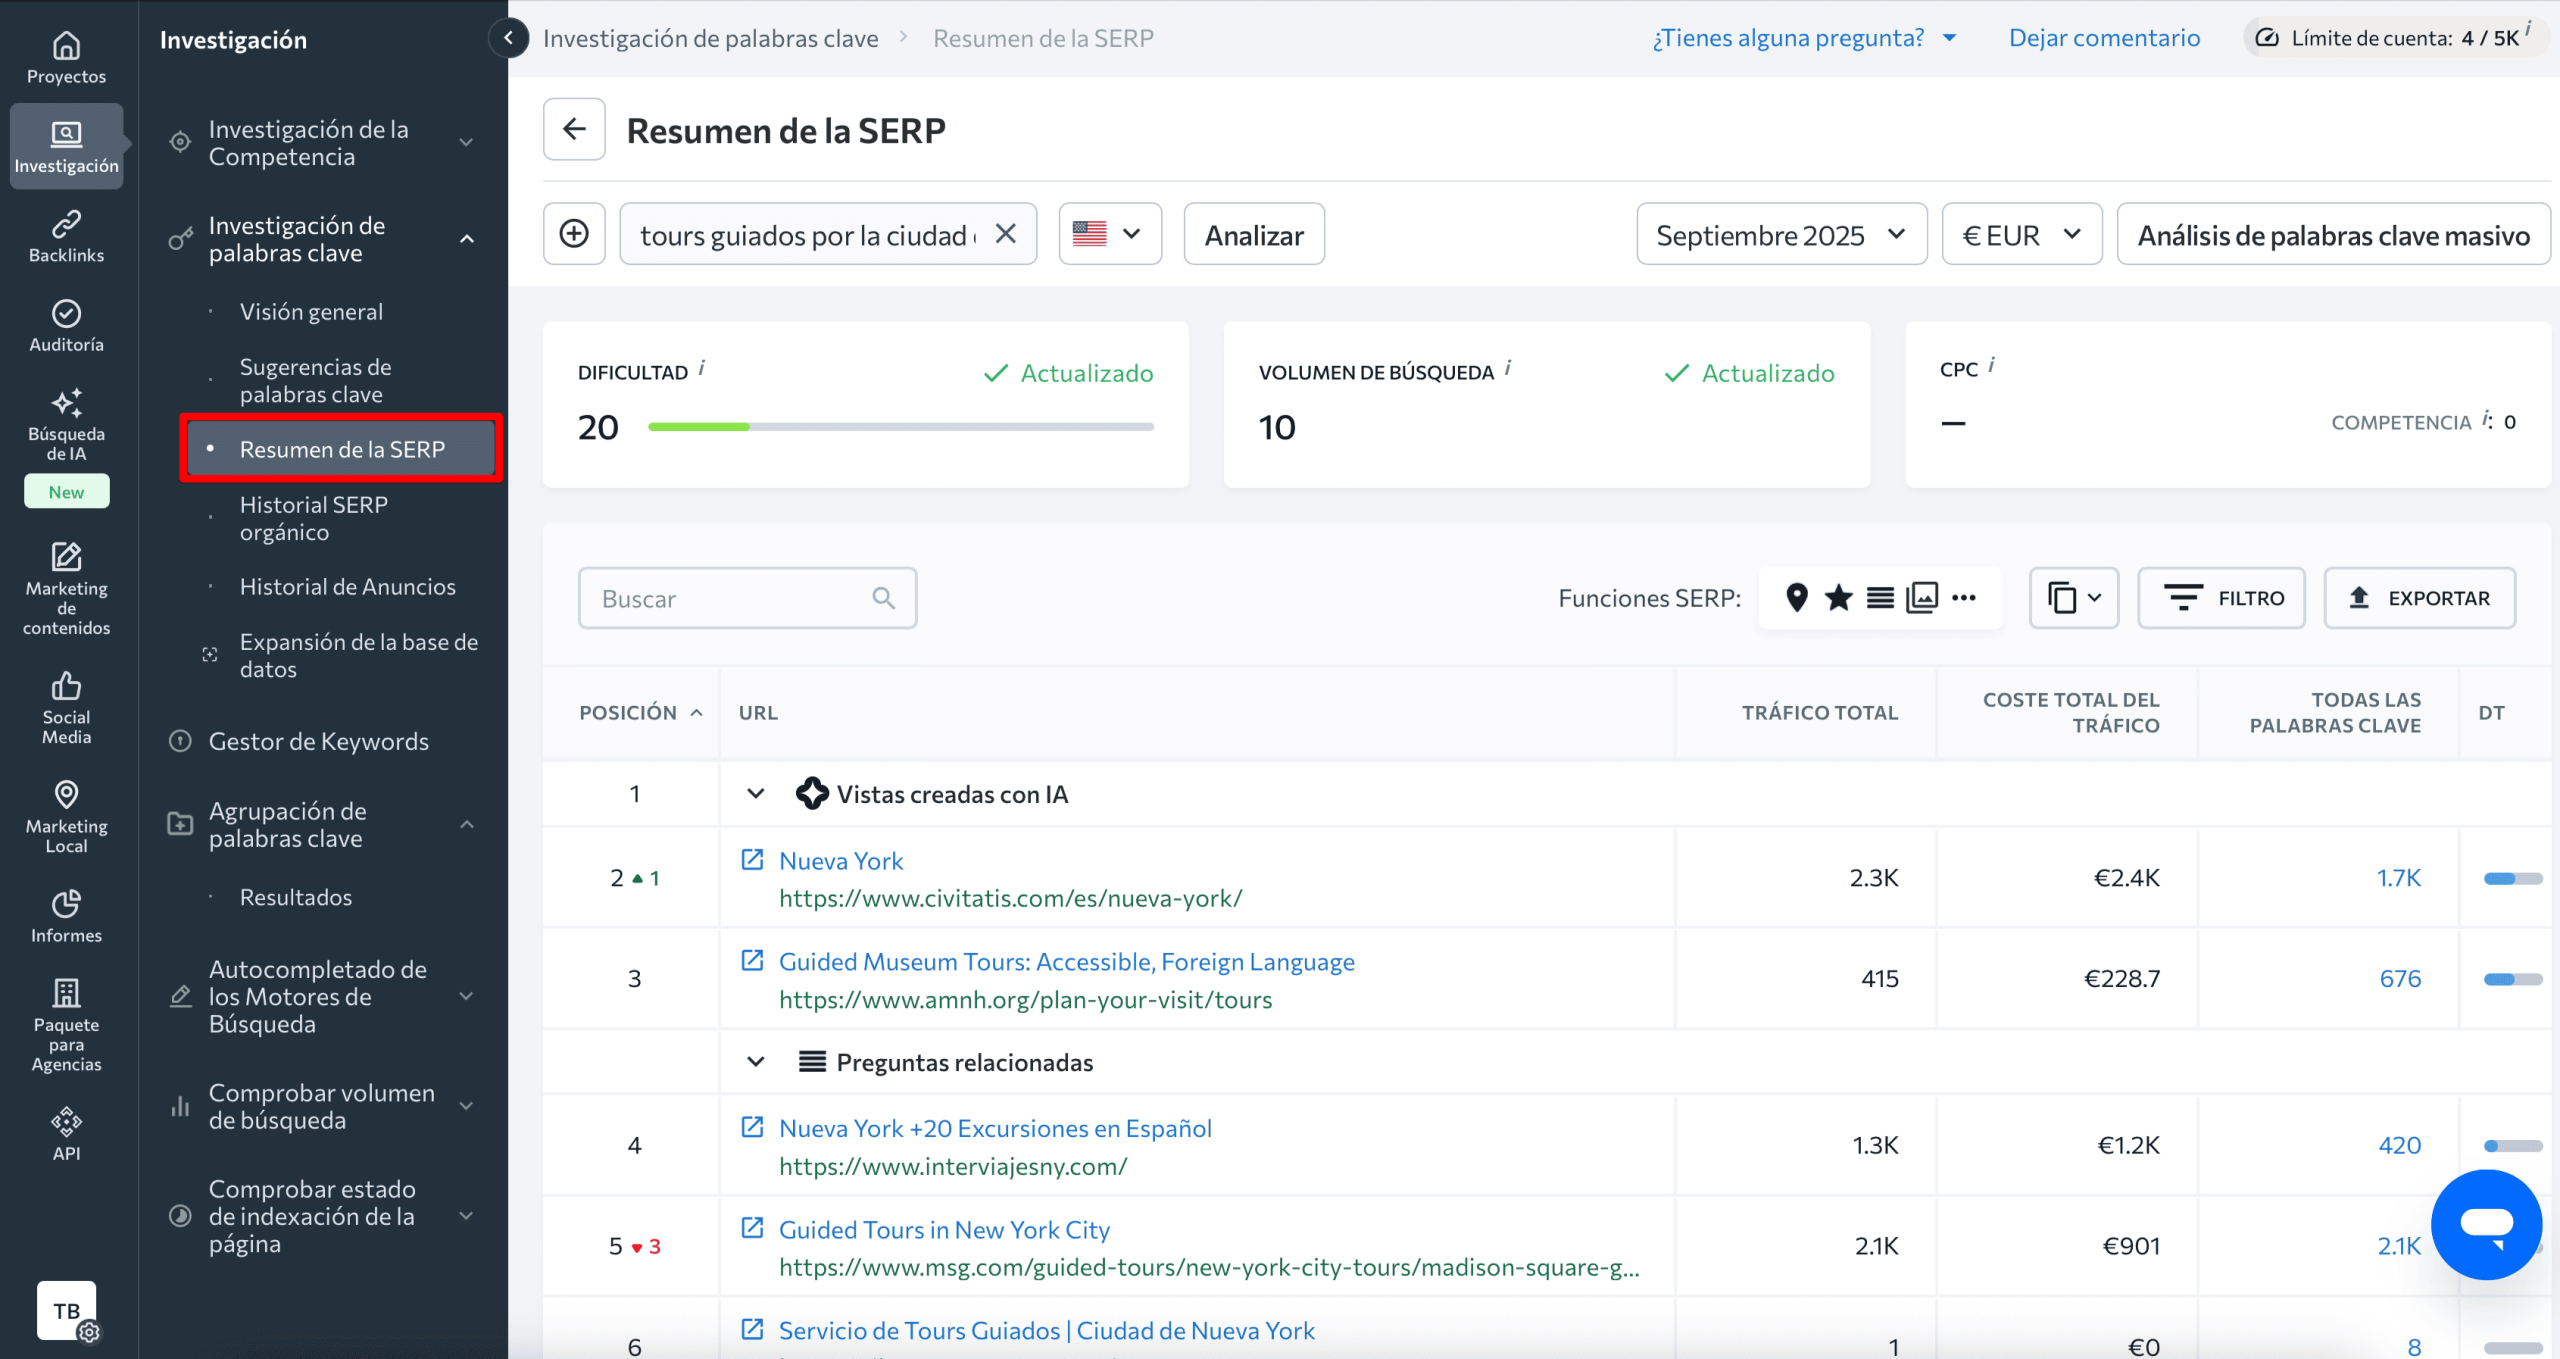Click the Analizar button
Image resolution: width=2560 pixels, height=1359 pixels.
1254,235
